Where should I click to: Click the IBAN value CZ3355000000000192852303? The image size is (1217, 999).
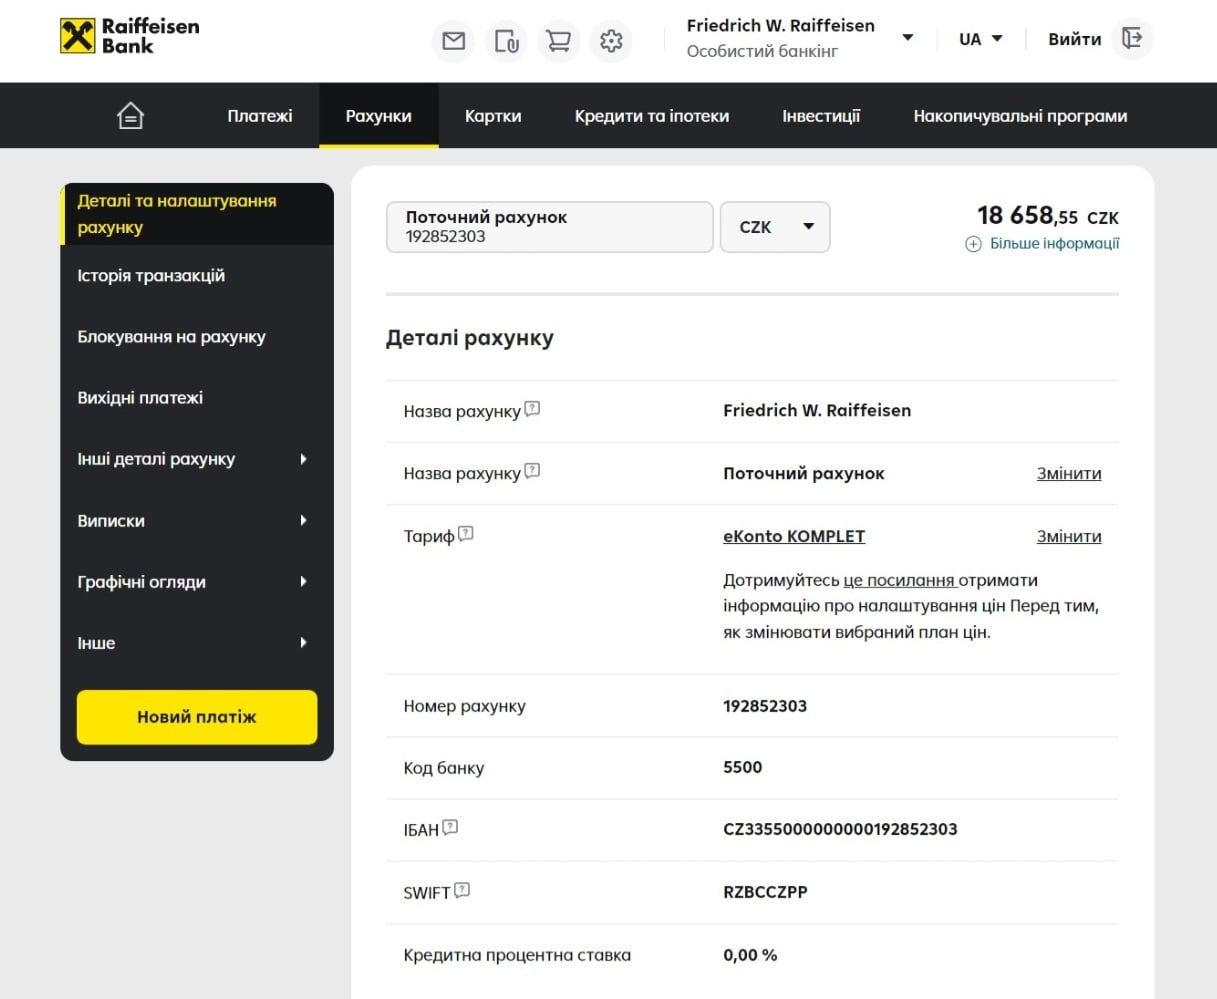tap(840, 829)
